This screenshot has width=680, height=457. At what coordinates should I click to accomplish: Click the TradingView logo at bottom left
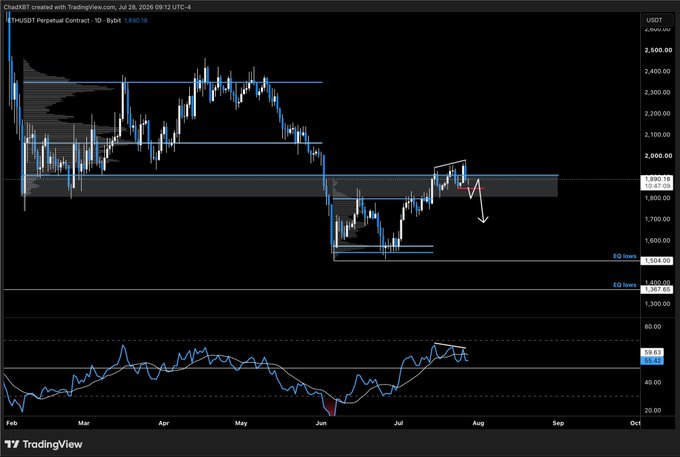pyautogui.click(x=43, y=444)
